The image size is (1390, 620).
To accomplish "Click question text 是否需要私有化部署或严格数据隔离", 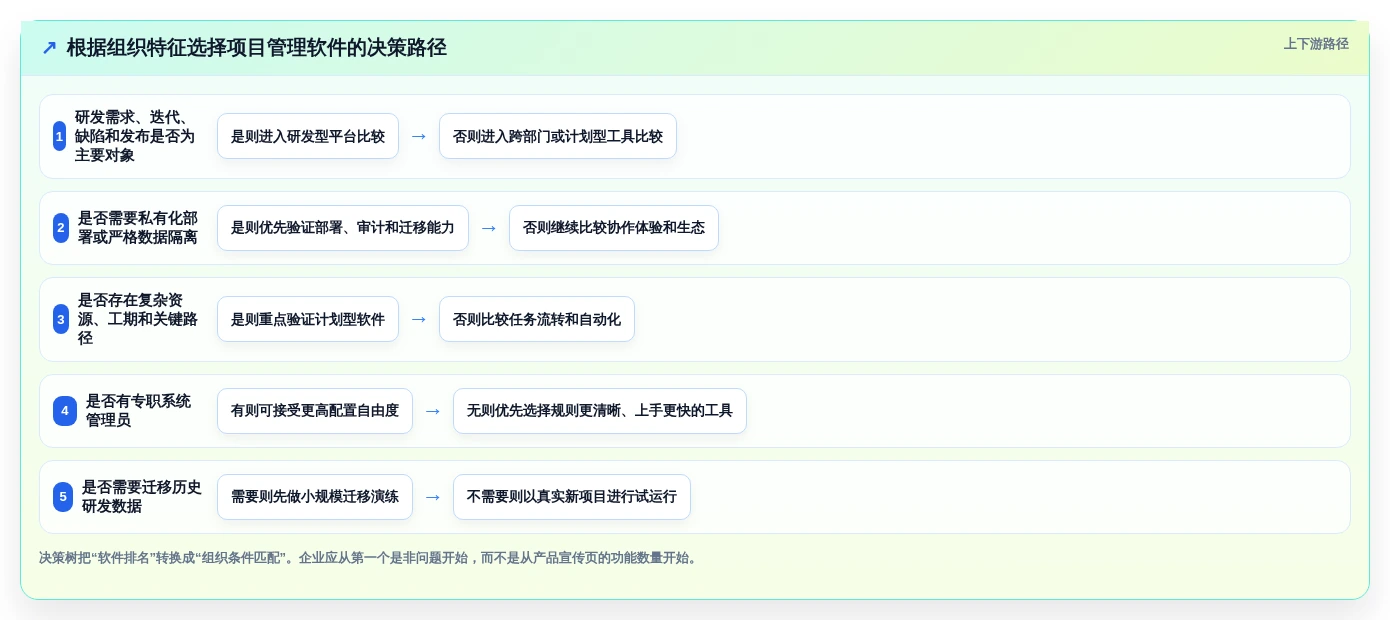I will (138, 228).
